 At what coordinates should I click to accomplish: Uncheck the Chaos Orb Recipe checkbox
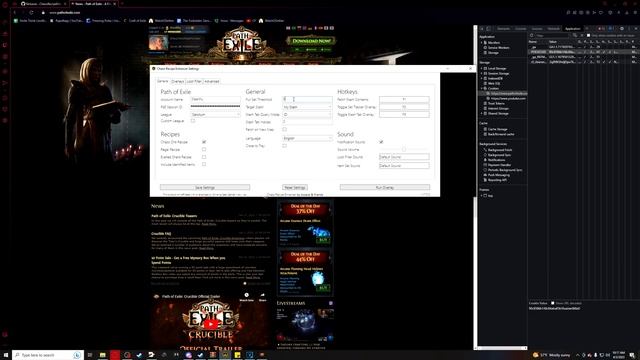pyautogui.click(x=204, y=142)
